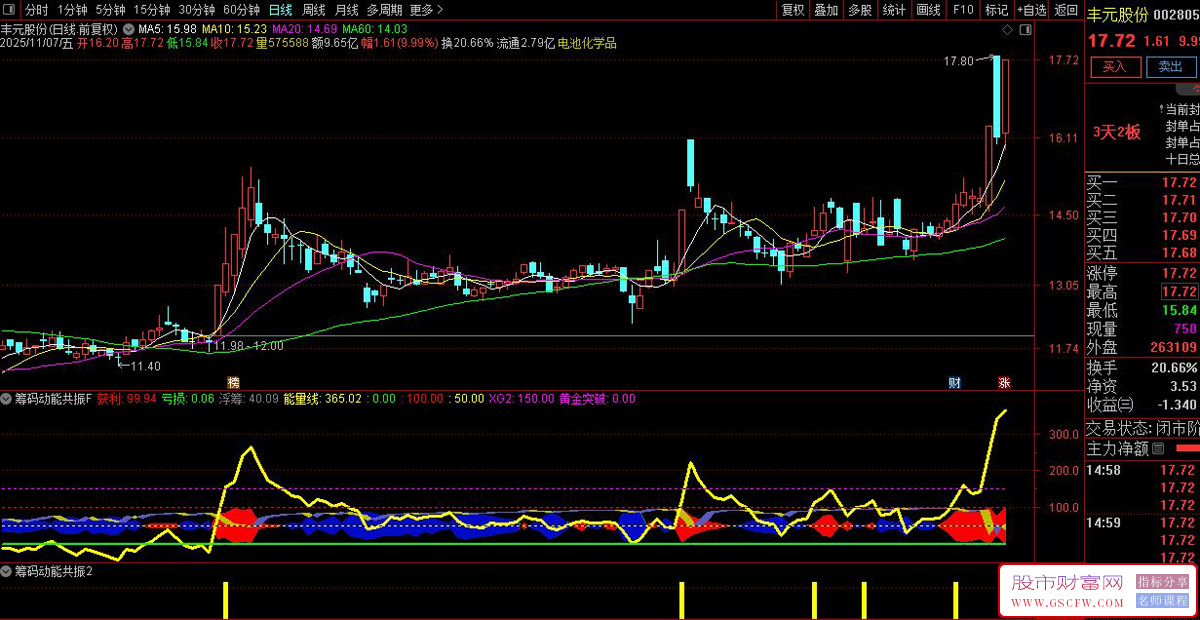This screenshot has height=620, width=1200.
Task: Switch to the 分时 intraday chart
Action: click(x=36, y=9)
